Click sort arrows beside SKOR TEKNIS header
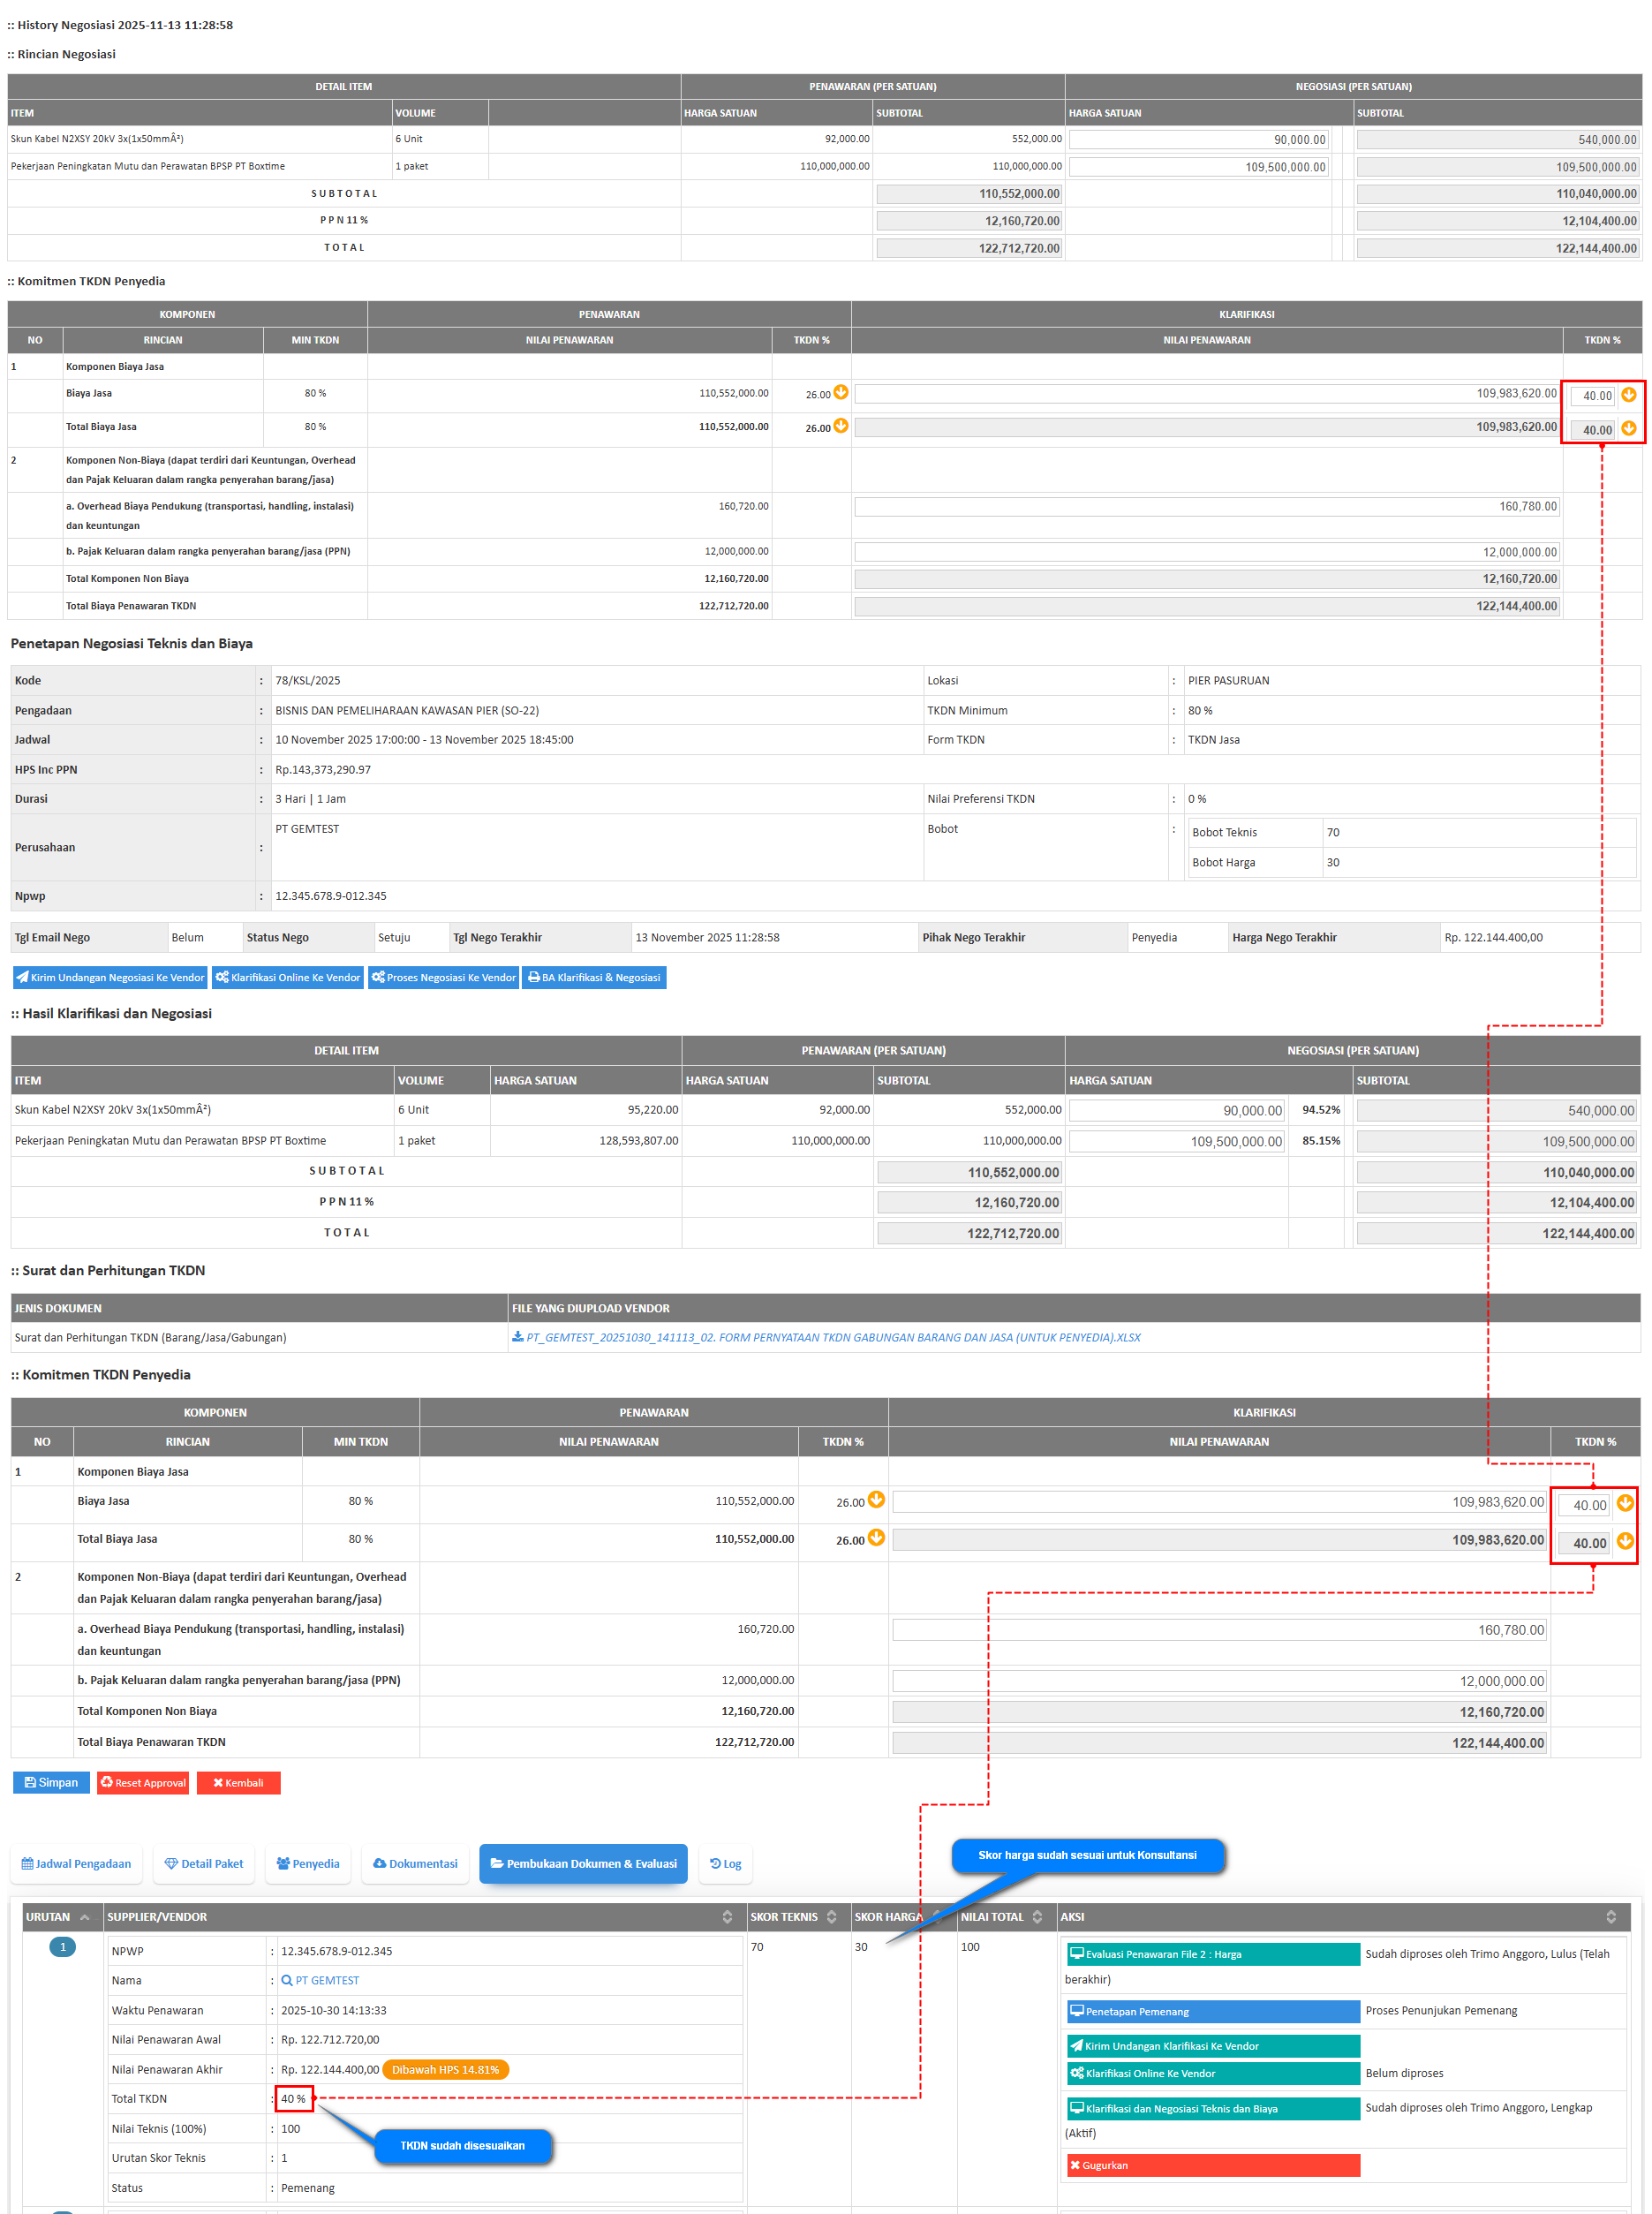Screen dimensions: 1652x2214 (x=831, y=1917)
